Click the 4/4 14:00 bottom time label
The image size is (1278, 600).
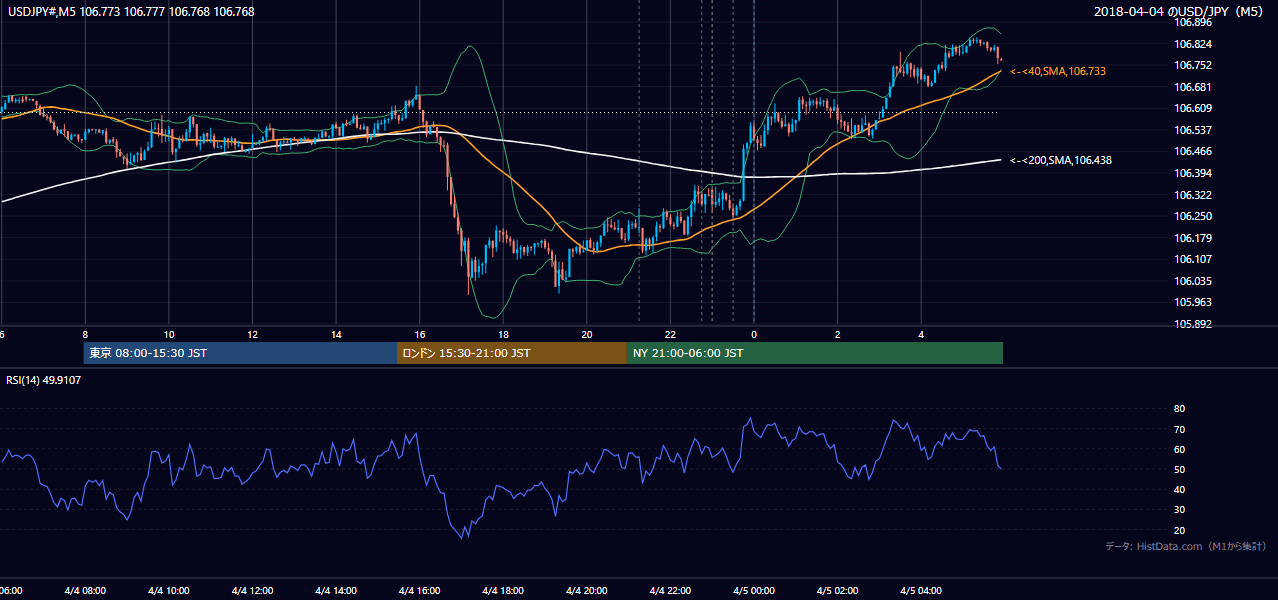tap(336, 591)
